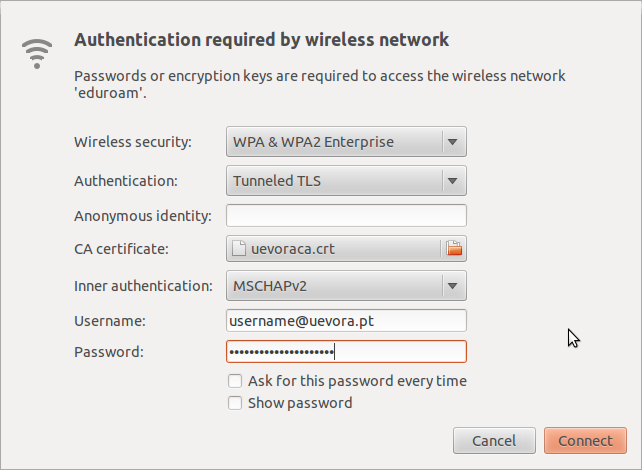Click the Username field with username@uevora.pt
The height and width of the screenshot is (470, 642).
tap(346, 320)
